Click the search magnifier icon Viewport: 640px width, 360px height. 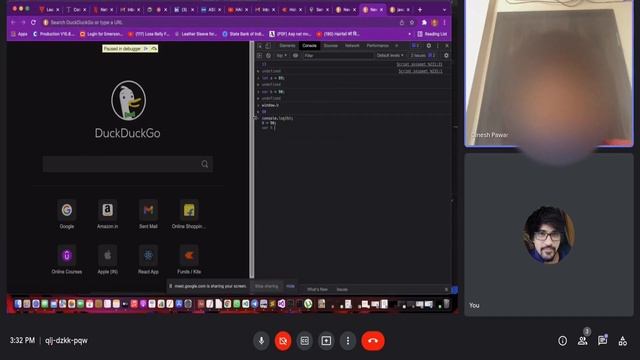point(204,164)
